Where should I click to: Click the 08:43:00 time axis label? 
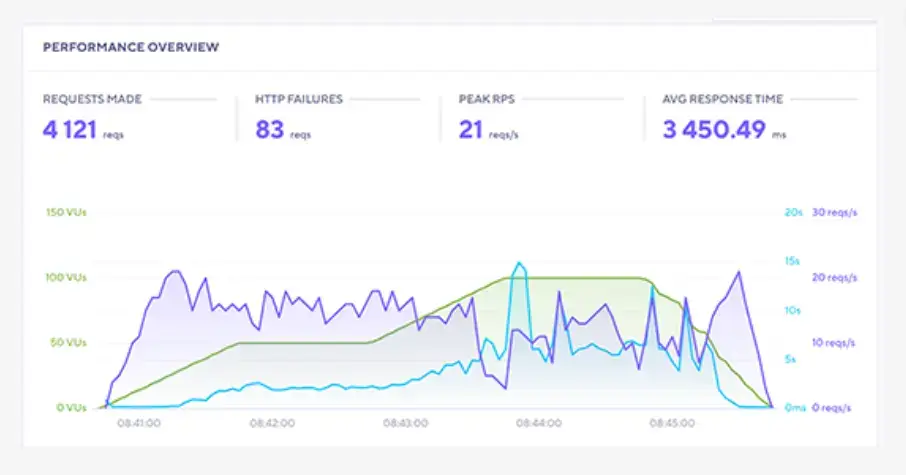405,424
